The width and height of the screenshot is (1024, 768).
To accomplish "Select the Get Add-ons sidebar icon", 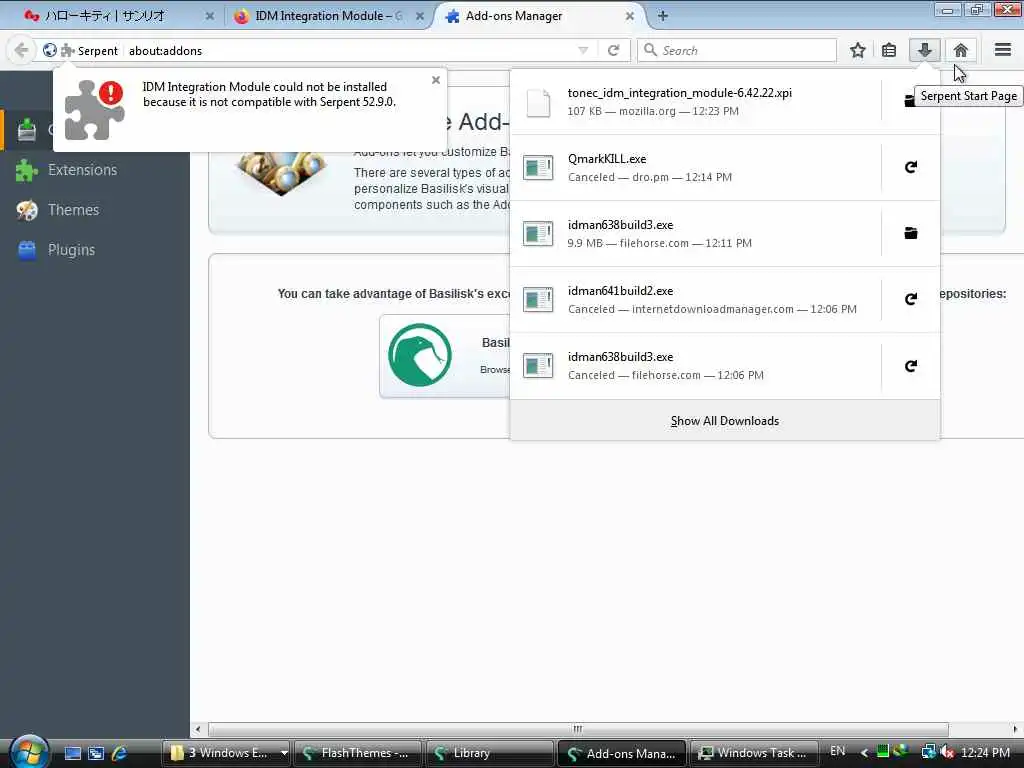I will click(27, 130).
